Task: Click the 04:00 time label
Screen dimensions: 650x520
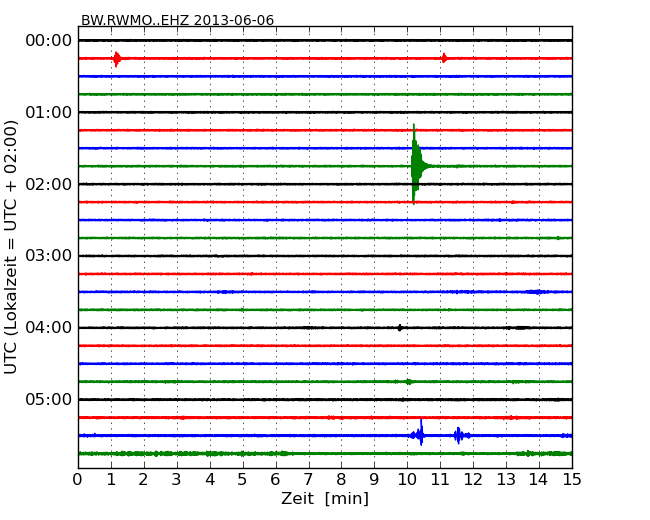Action: tap(49, 328)
